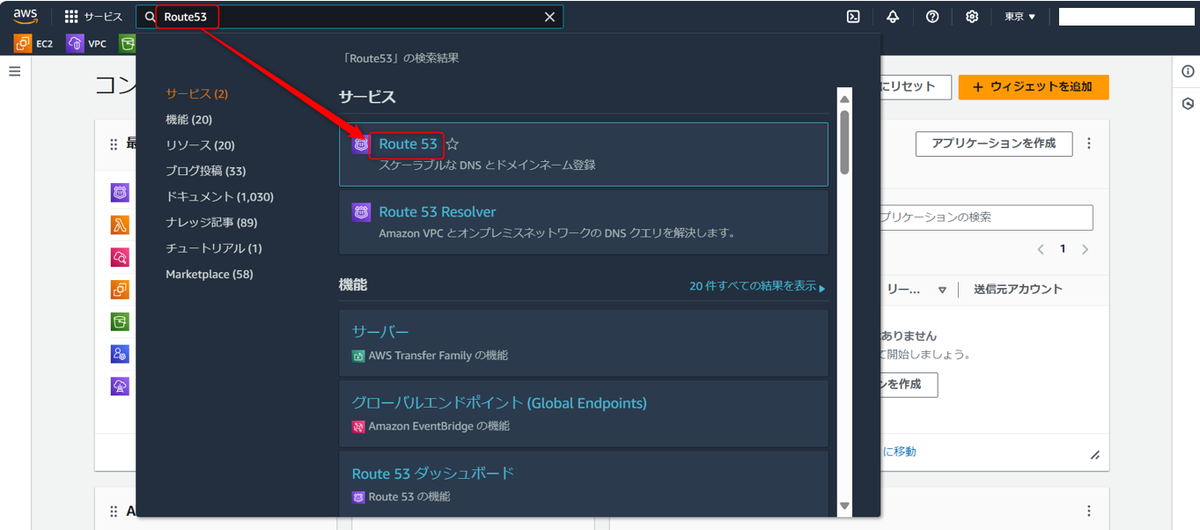Click the AWS Transfer Family icon
The width and height of the screenshot is (1200, 530).
click(358, 355)
